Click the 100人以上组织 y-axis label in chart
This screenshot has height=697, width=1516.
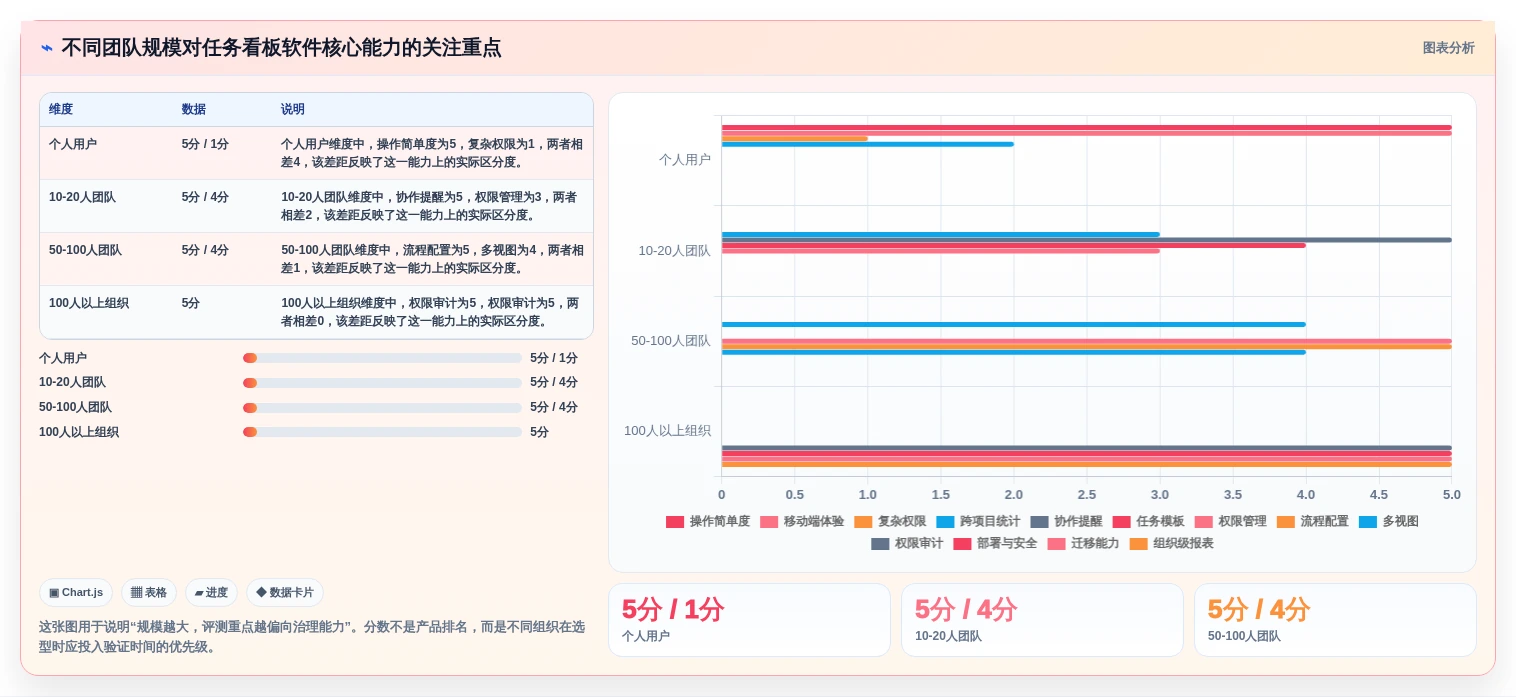pos(668,431)
